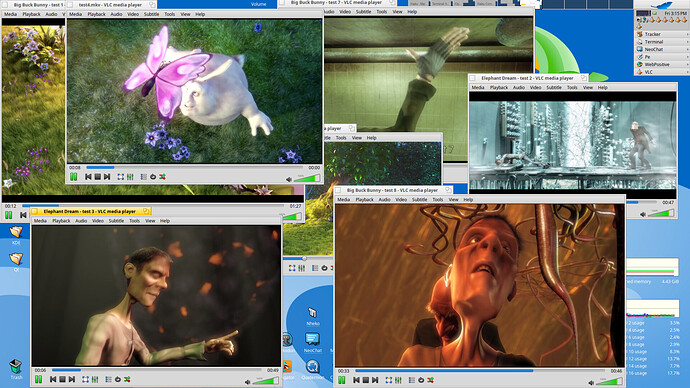
Task: Click the seek bar in test4.mkv window
Action: point(194,168)
